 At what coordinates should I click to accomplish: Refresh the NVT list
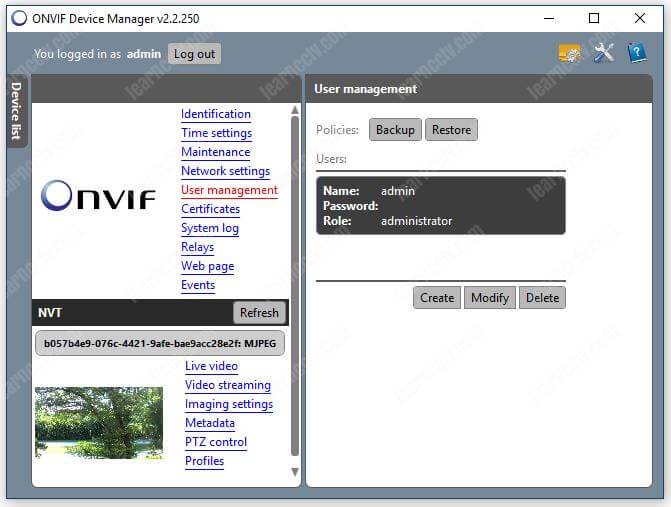point(259,313)
